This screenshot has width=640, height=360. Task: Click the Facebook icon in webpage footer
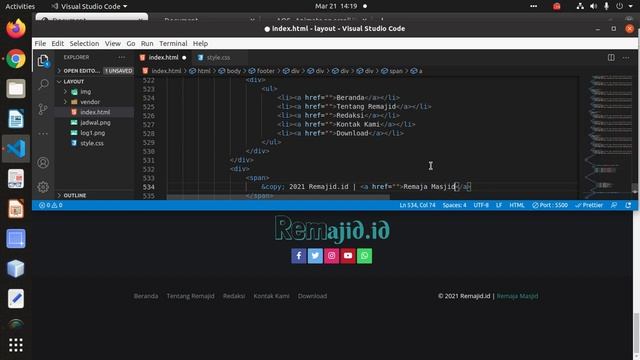pyautogui.click(x=299, y=256)
